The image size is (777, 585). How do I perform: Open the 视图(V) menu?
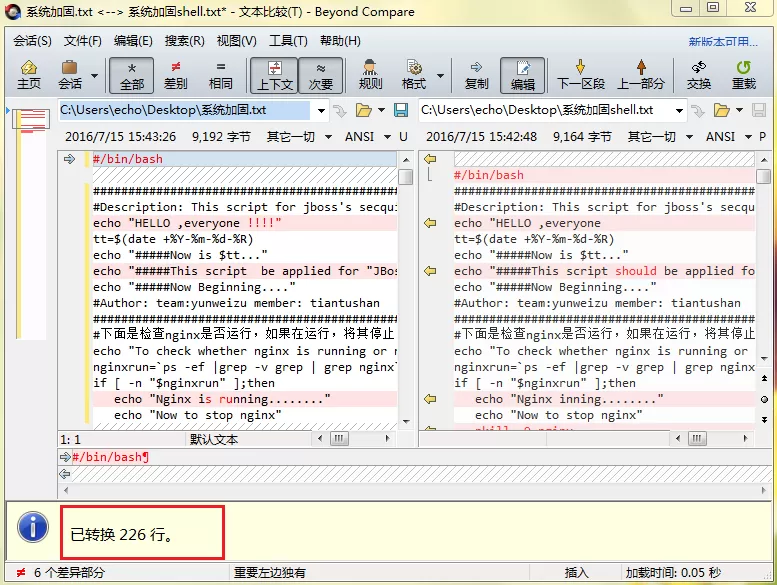[237, 41]
